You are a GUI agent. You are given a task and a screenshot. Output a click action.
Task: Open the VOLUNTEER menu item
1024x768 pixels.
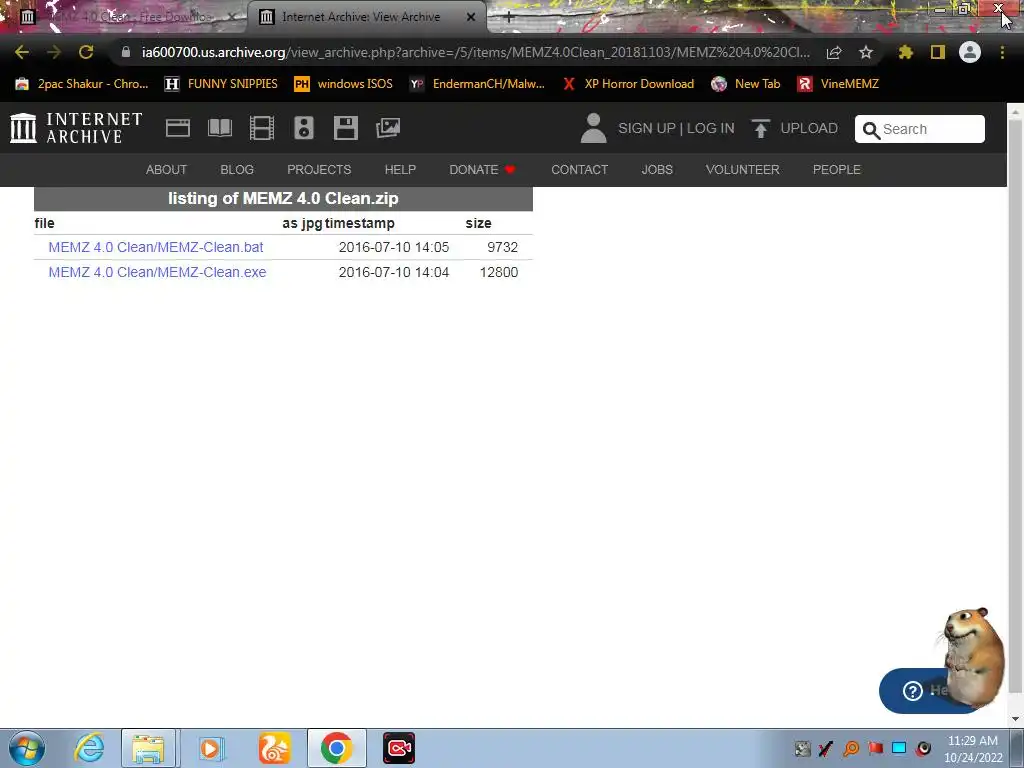(x=742, y=170)
